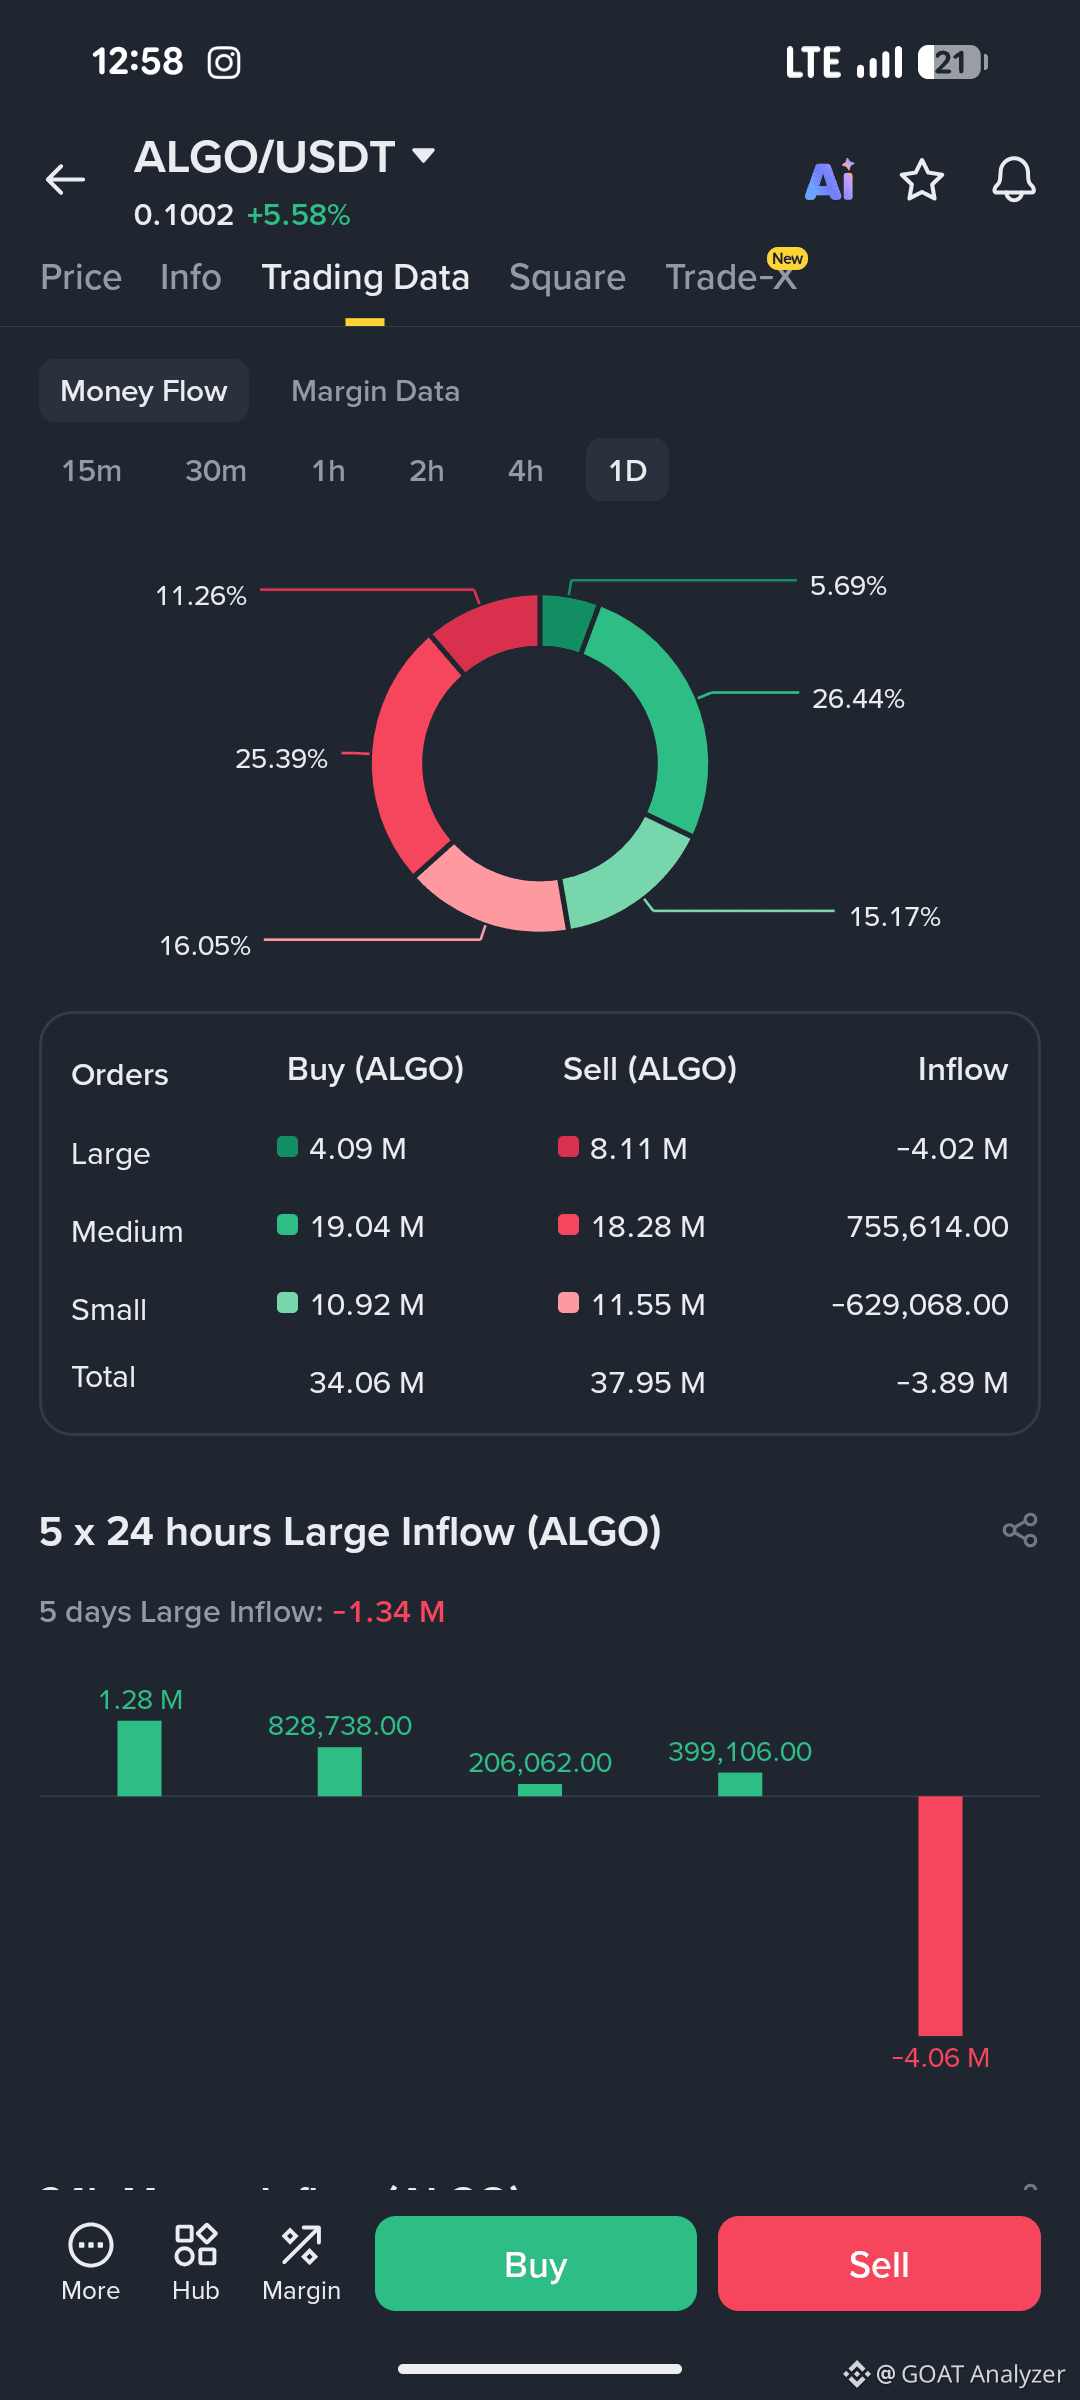Tap the red Sell button
Viewport: 1080px width, 2400px height.
[879, 2263]
